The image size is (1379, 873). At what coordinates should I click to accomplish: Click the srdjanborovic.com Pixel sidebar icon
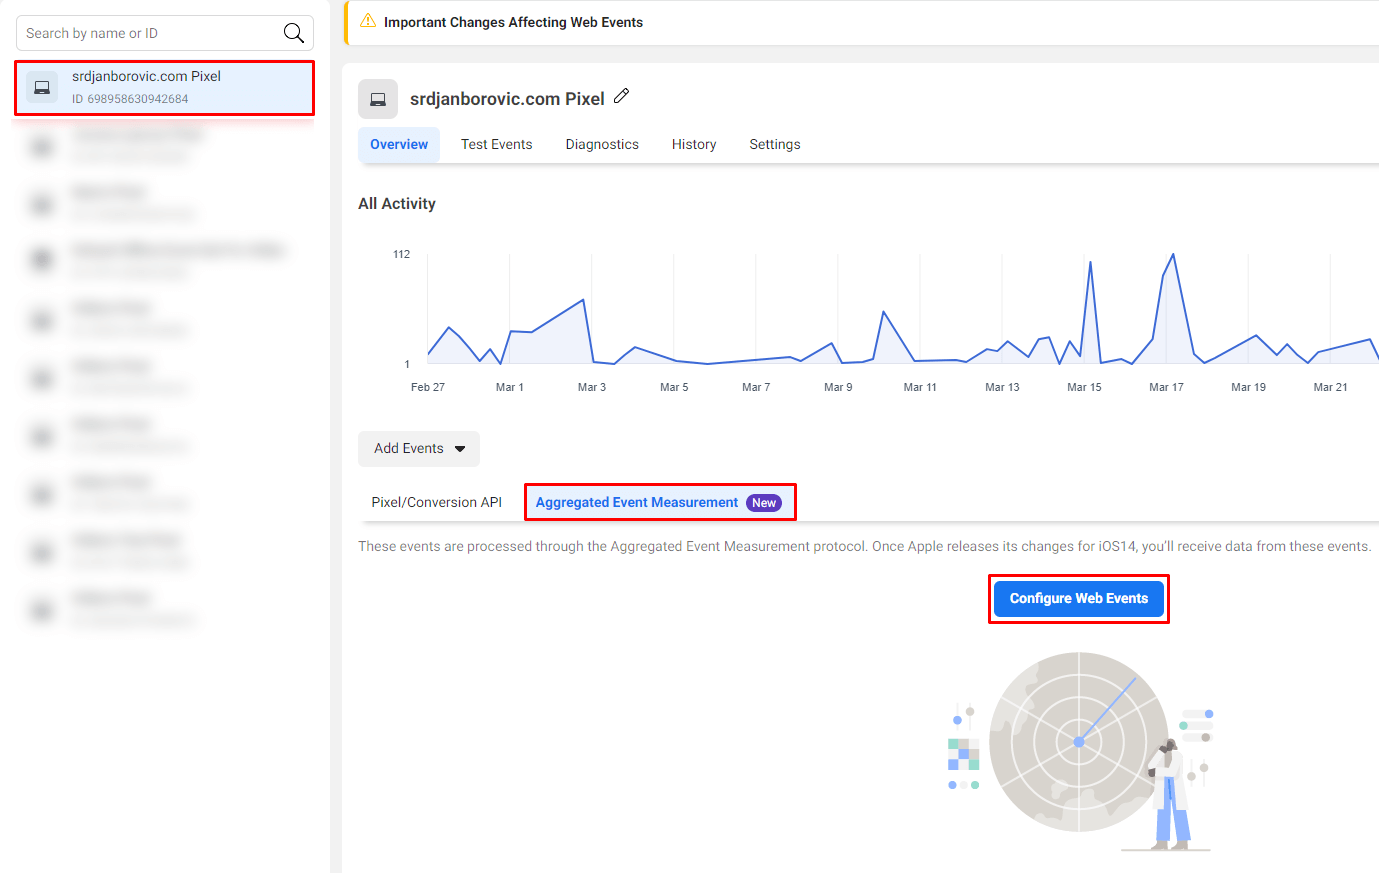pos(42,87)
